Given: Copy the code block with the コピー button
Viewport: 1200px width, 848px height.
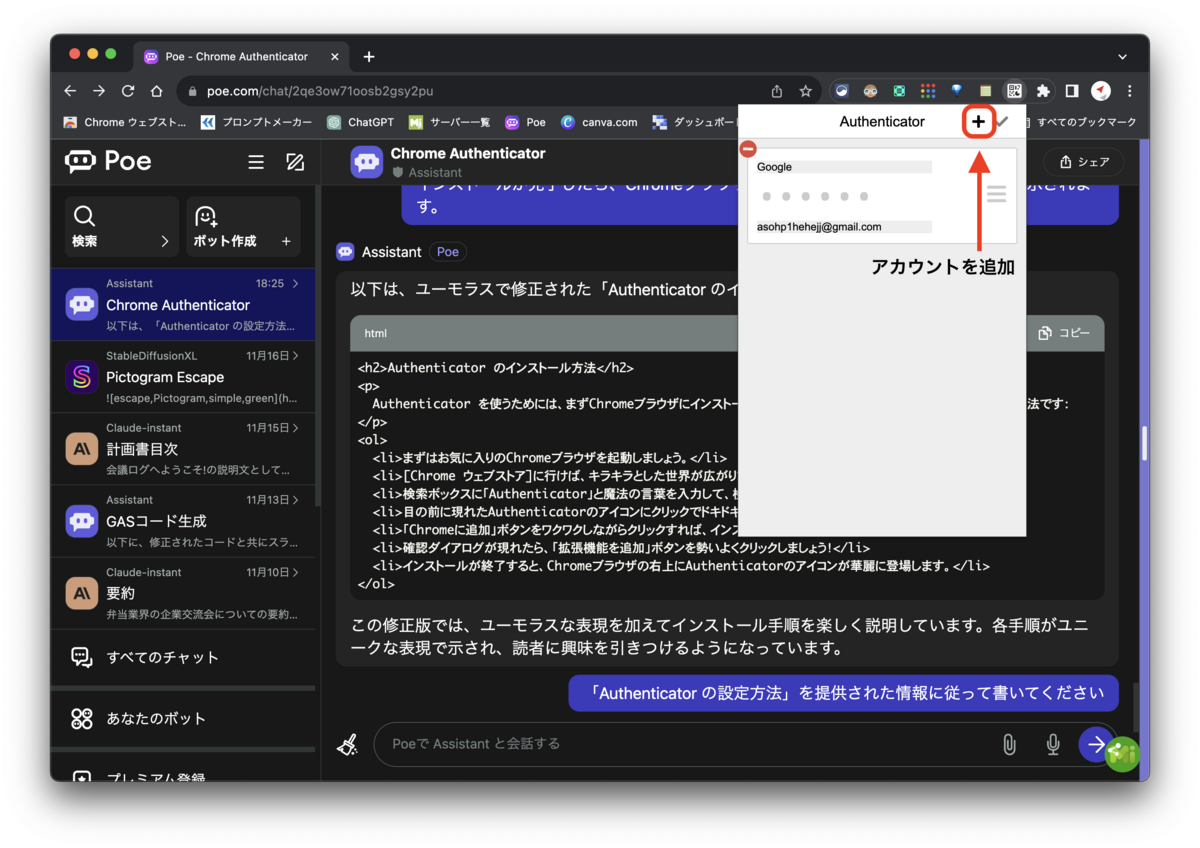Looking at the screenshot, I should click(1066, 332).
